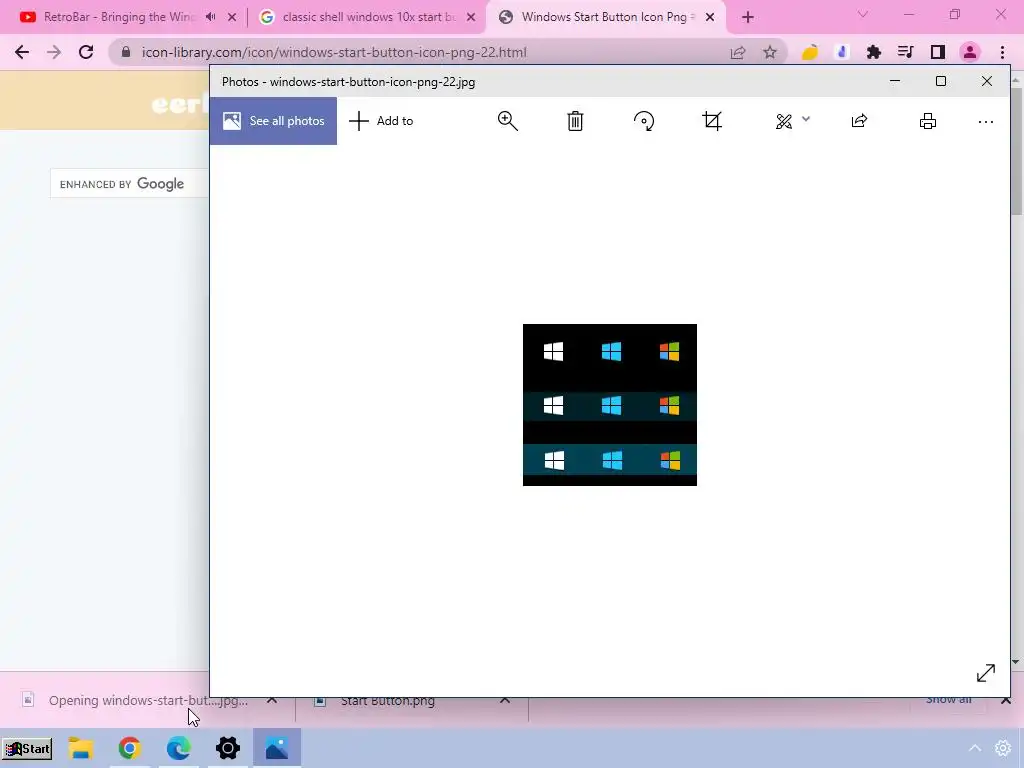Close the Chrome downloads bar
Image resolution: width=1024 pixels, height=768 pixels.
1006,700
